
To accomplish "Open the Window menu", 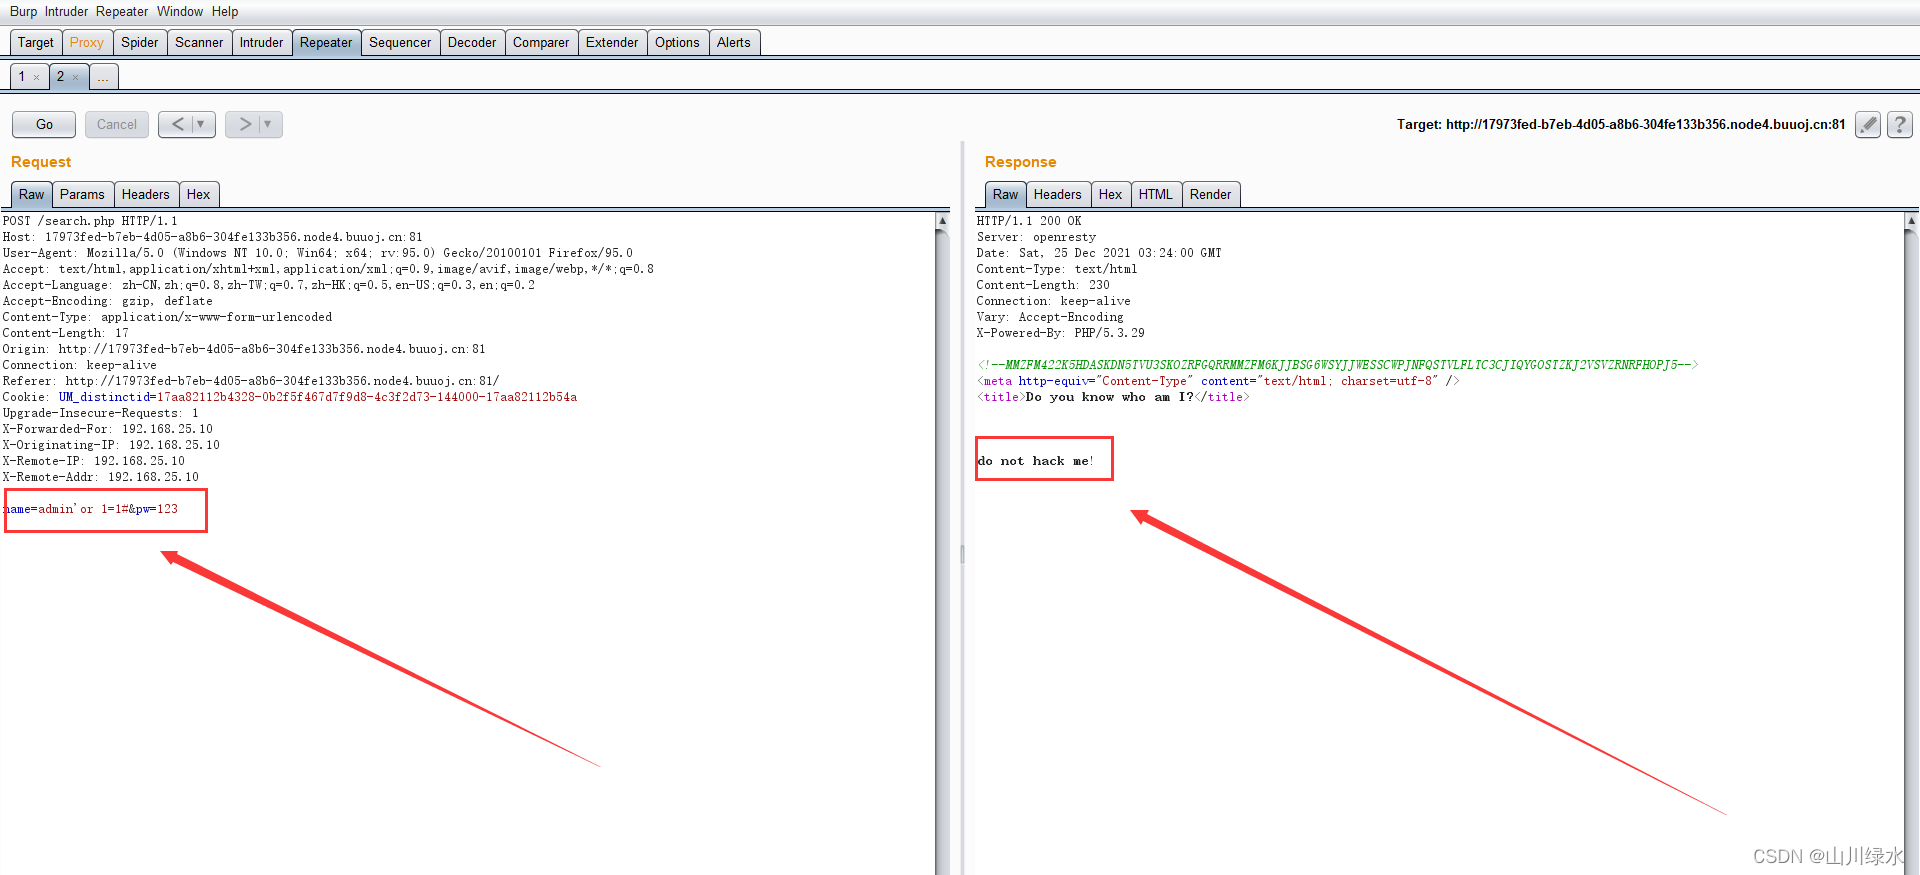I will 180,11.
